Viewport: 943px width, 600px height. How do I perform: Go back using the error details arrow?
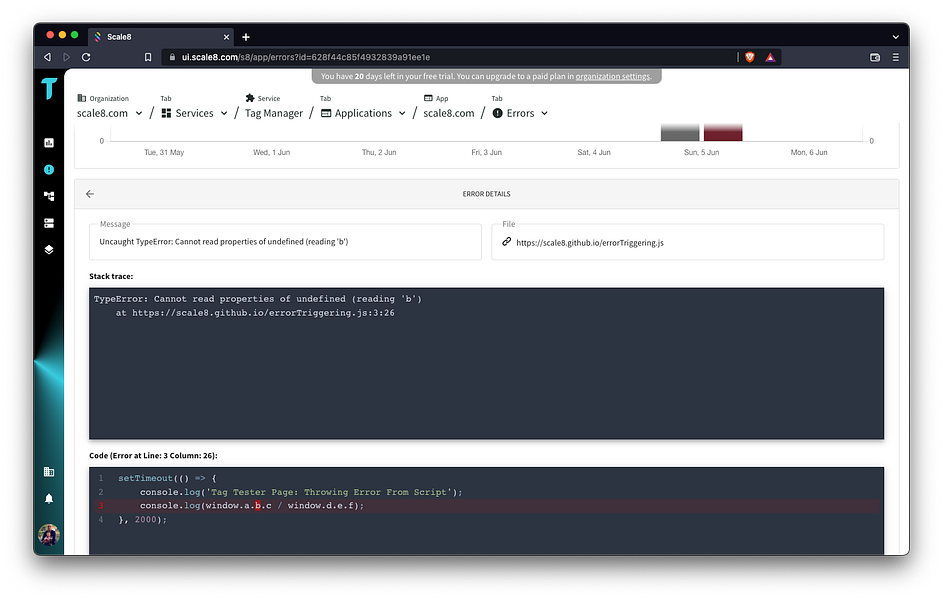tap(90, 194)
